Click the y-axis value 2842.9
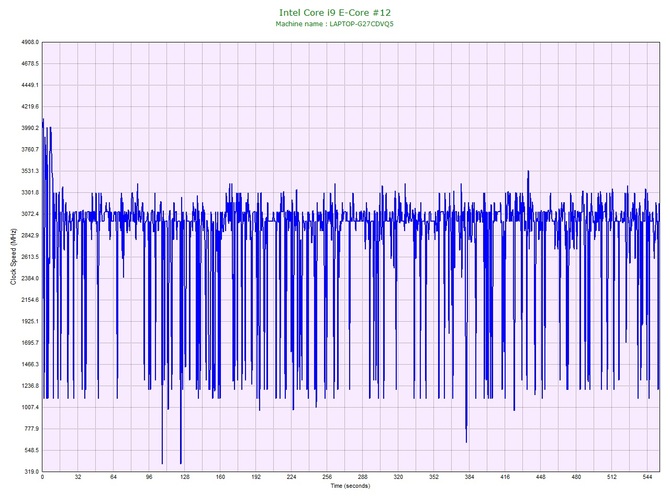Image resolution: width=670 pixels, height=503 pixels. pos(30,235)
